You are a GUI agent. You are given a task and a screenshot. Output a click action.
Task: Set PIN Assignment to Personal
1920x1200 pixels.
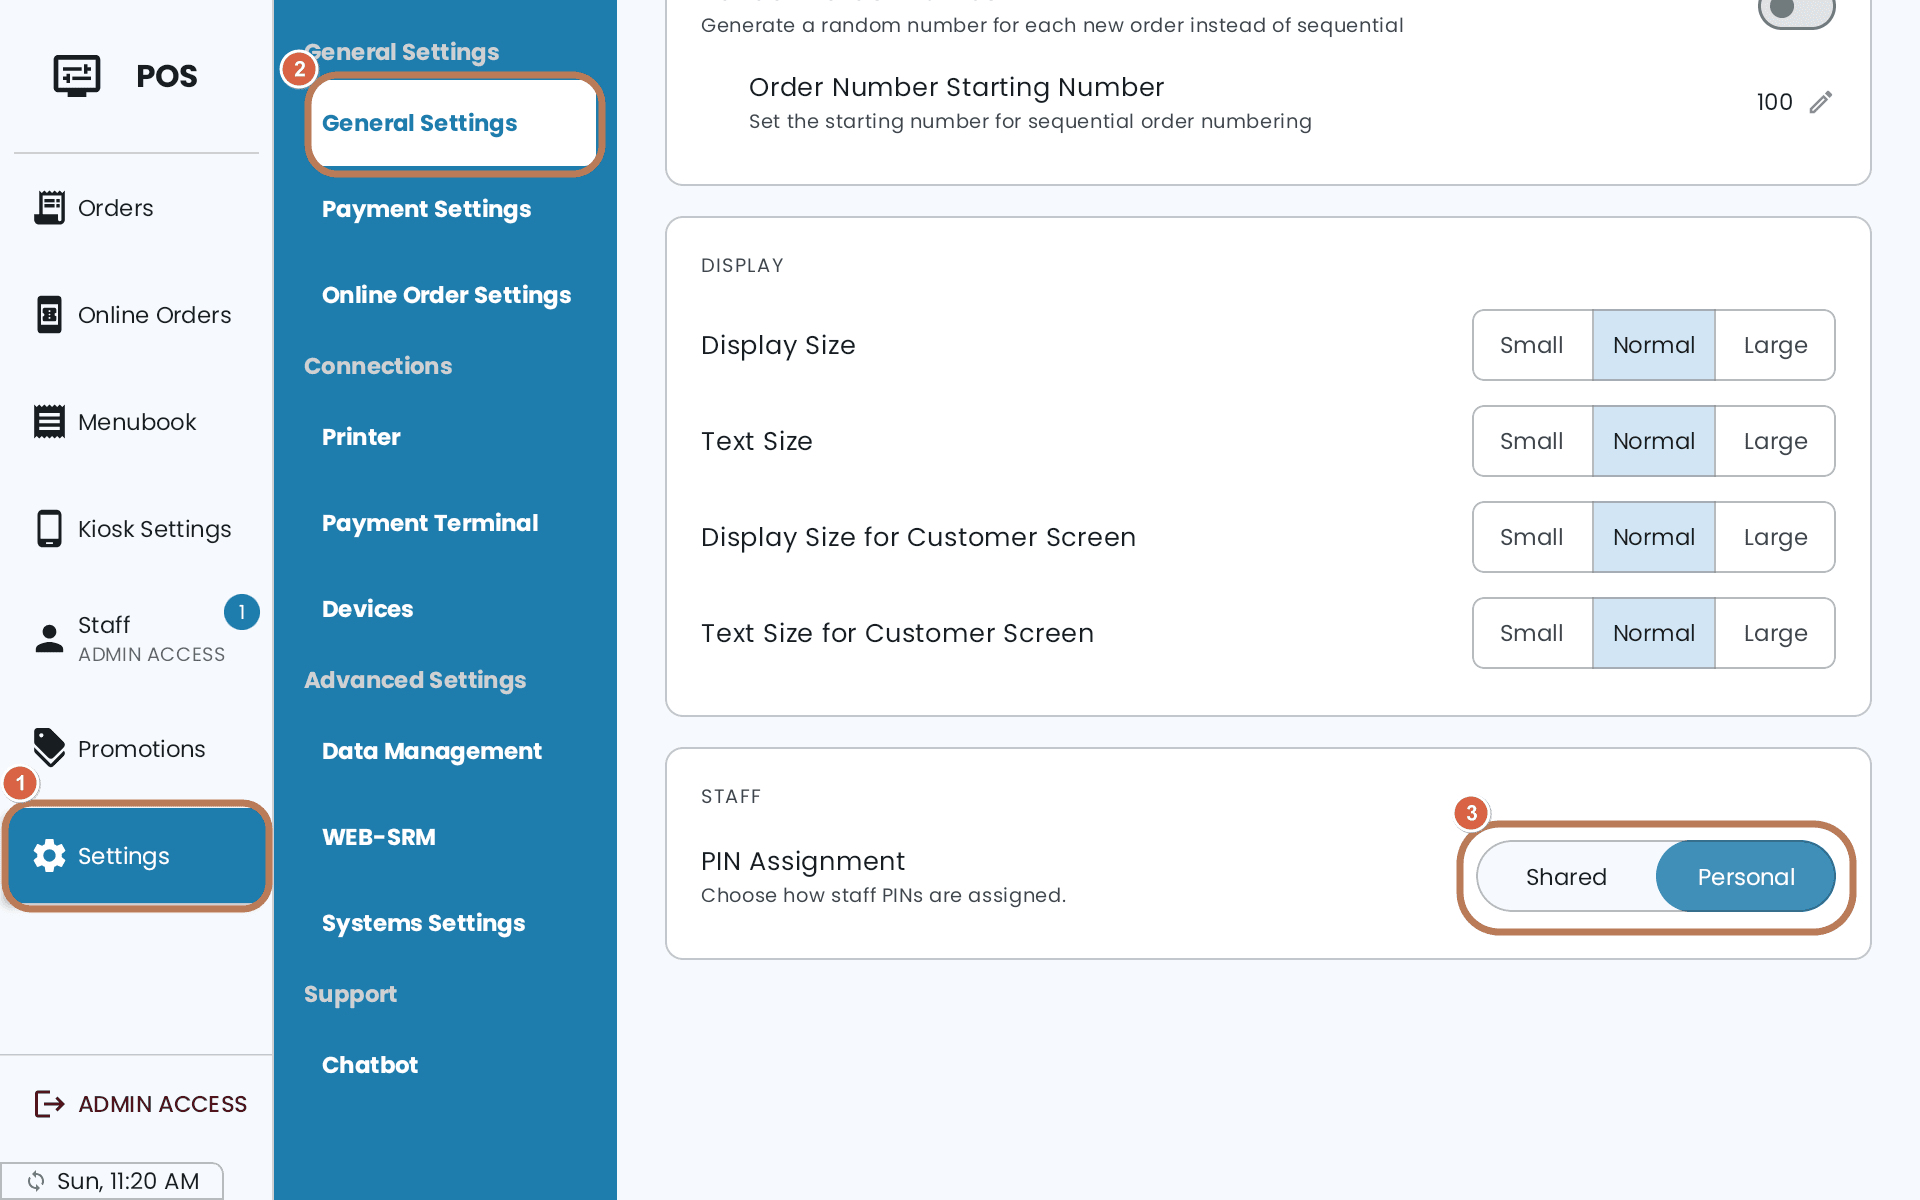pyautogui.click(x=1746, y=877)
